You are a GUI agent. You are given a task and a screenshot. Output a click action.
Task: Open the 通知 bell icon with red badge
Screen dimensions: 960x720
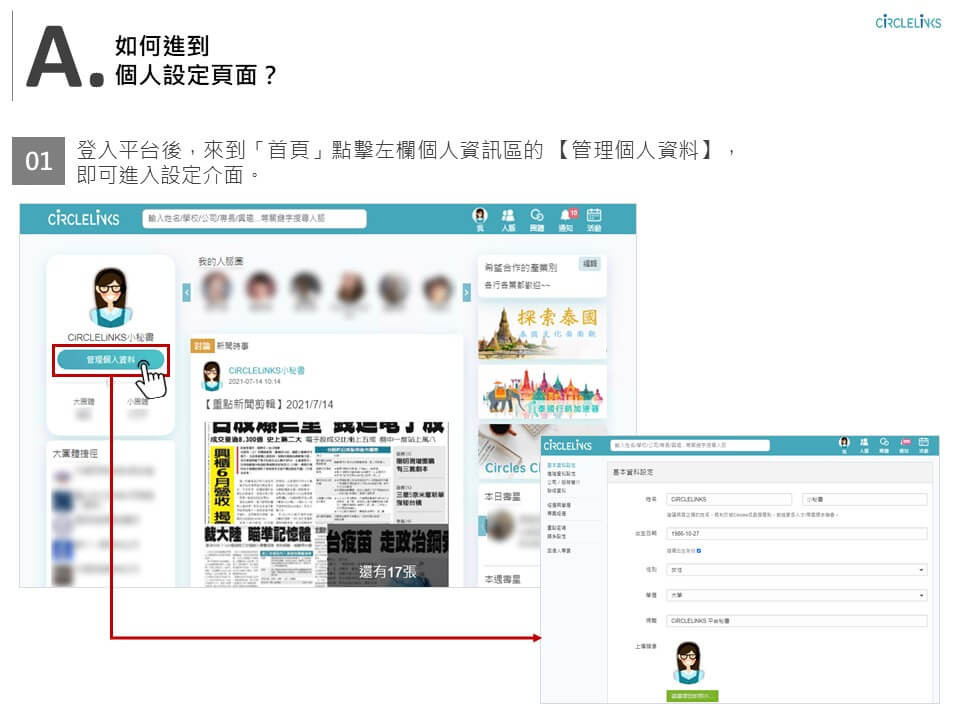click(x=567, y=219)
